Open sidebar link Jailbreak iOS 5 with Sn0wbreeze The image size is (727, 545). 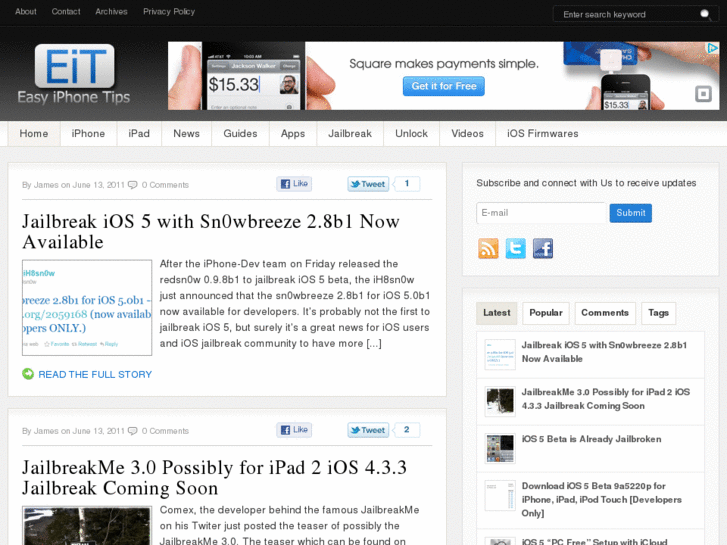pyautogui.click(x=604, y=352)
